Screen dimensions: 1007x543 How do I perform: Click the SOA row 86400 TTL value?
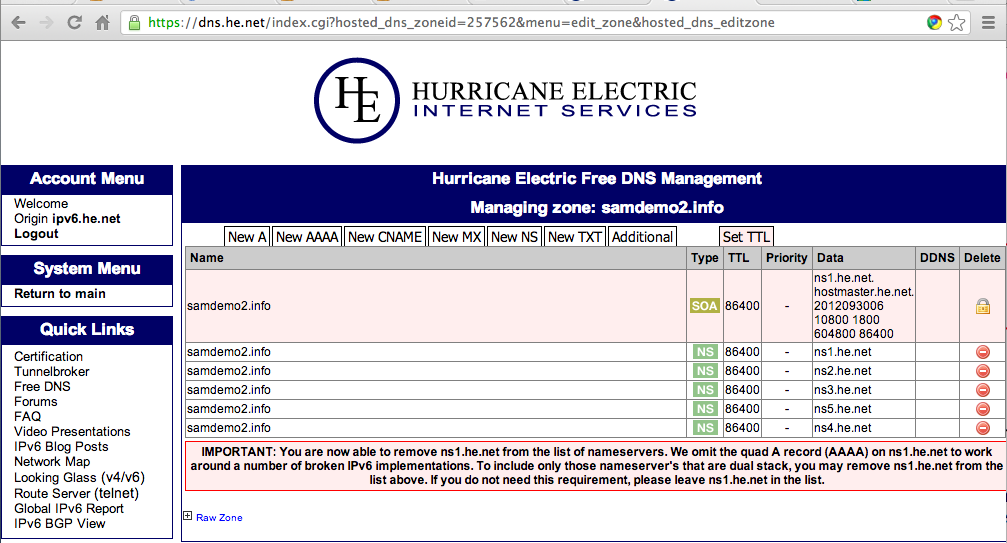point(742,306)
